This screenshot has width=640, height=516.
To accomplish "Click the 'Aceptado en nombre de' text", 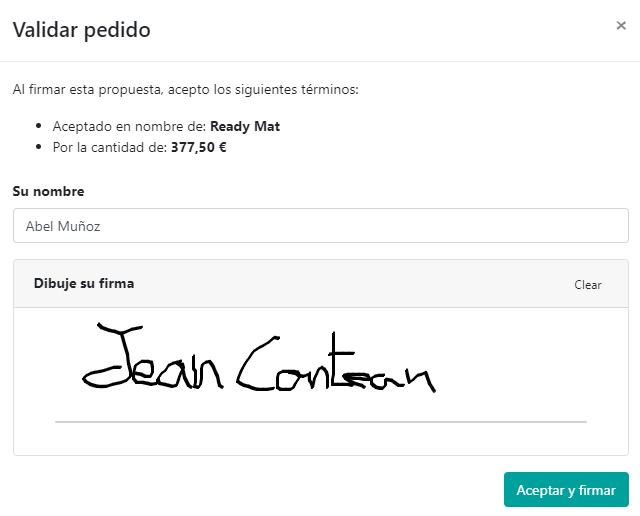I will [x=129, y=127].
